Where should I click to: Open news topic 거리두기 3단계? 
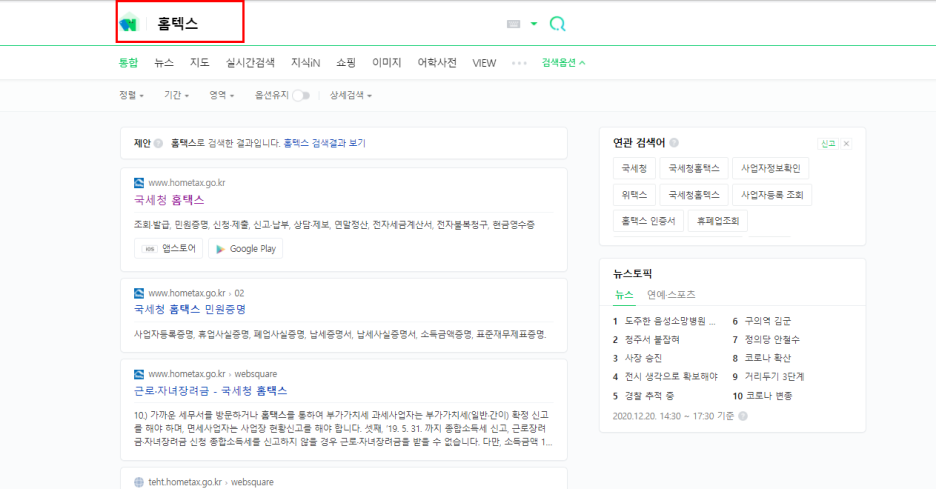tap(774, 377)
